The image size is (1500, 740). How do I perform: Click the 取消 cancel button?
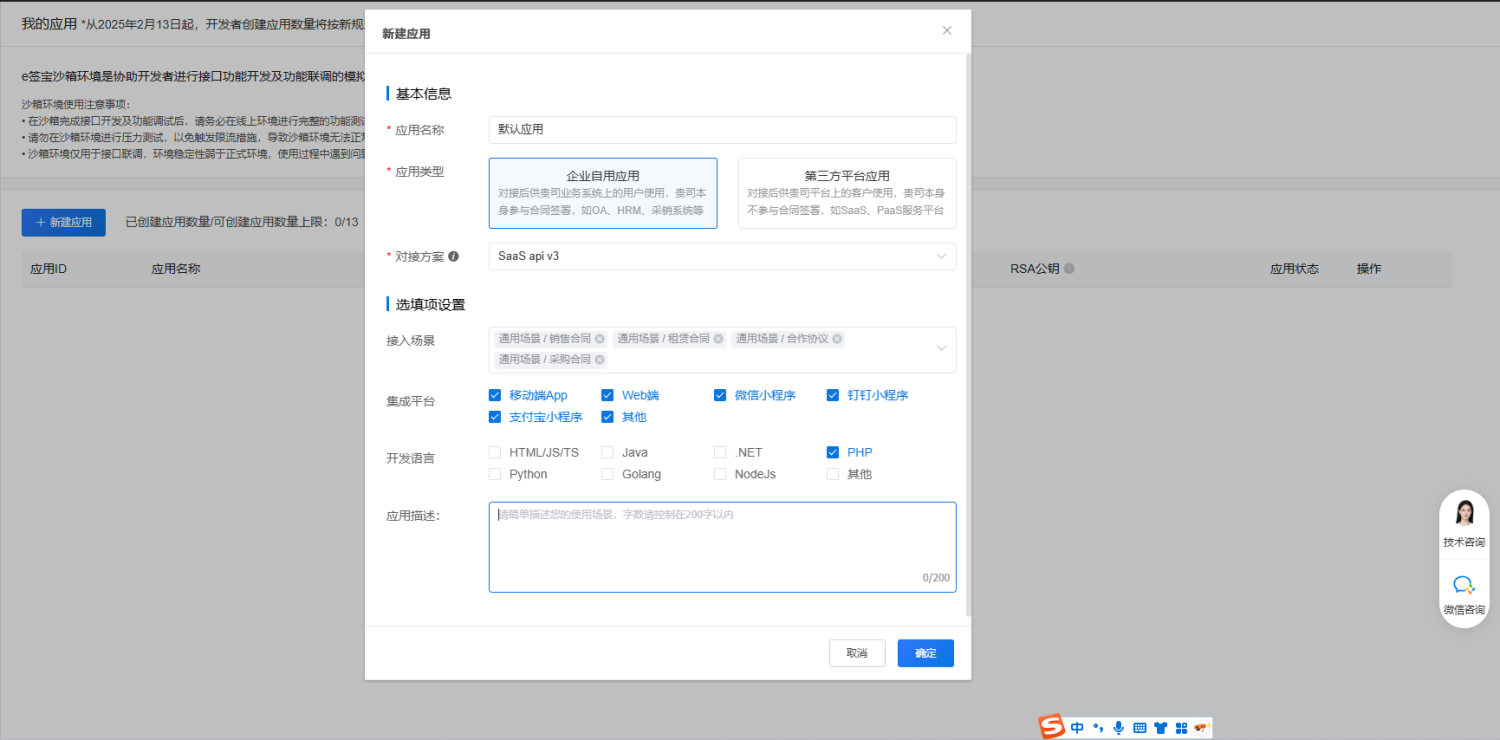coord(856,653)
